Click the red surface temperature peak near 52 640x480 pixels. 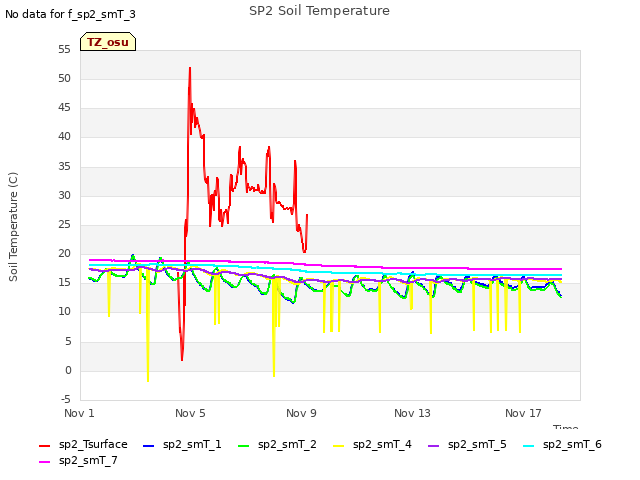[x=190, y=69]
